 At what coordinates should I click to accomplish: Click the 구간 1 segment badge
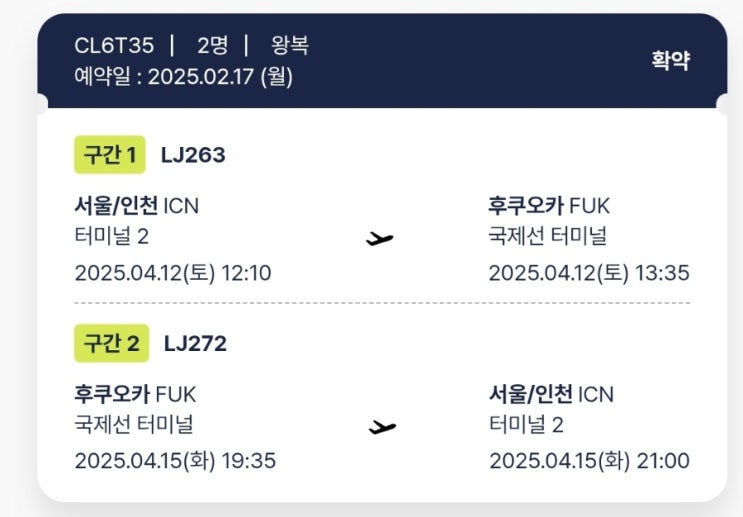tap(110, 155)
